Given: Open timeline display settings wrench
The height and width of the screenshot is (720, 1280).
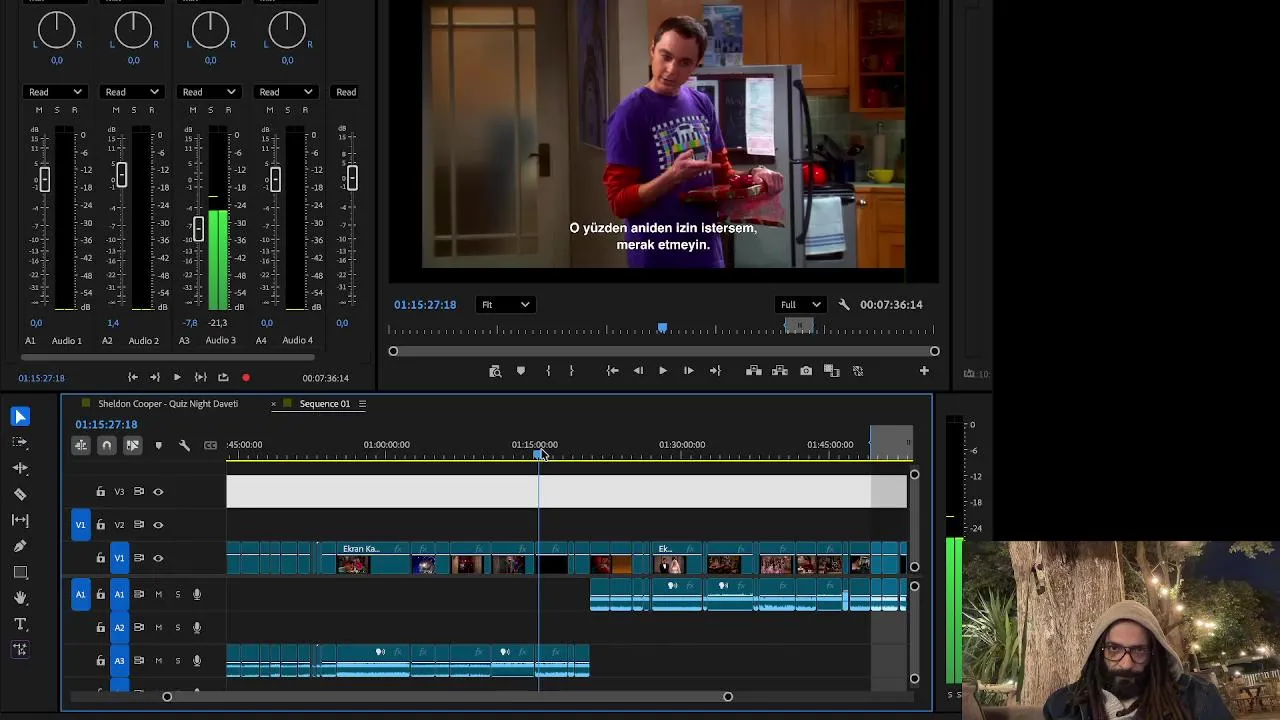Looking at the screenshot, I should (x=184, y=445).
